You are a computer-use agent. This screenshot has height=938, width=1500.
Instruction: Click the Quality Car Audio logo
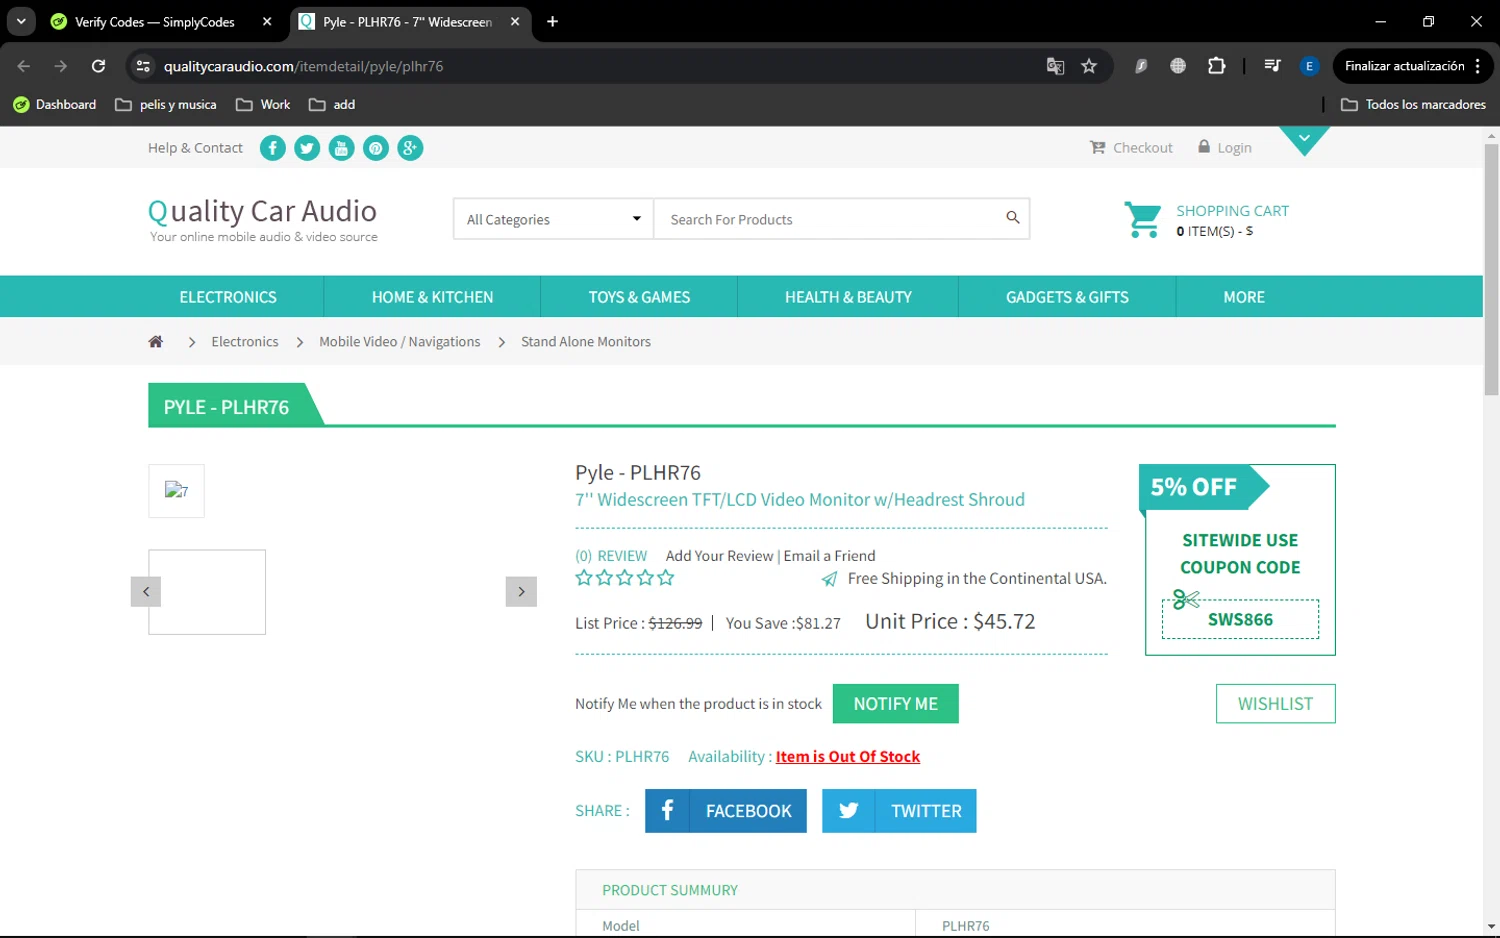click(x=263, y=220)
